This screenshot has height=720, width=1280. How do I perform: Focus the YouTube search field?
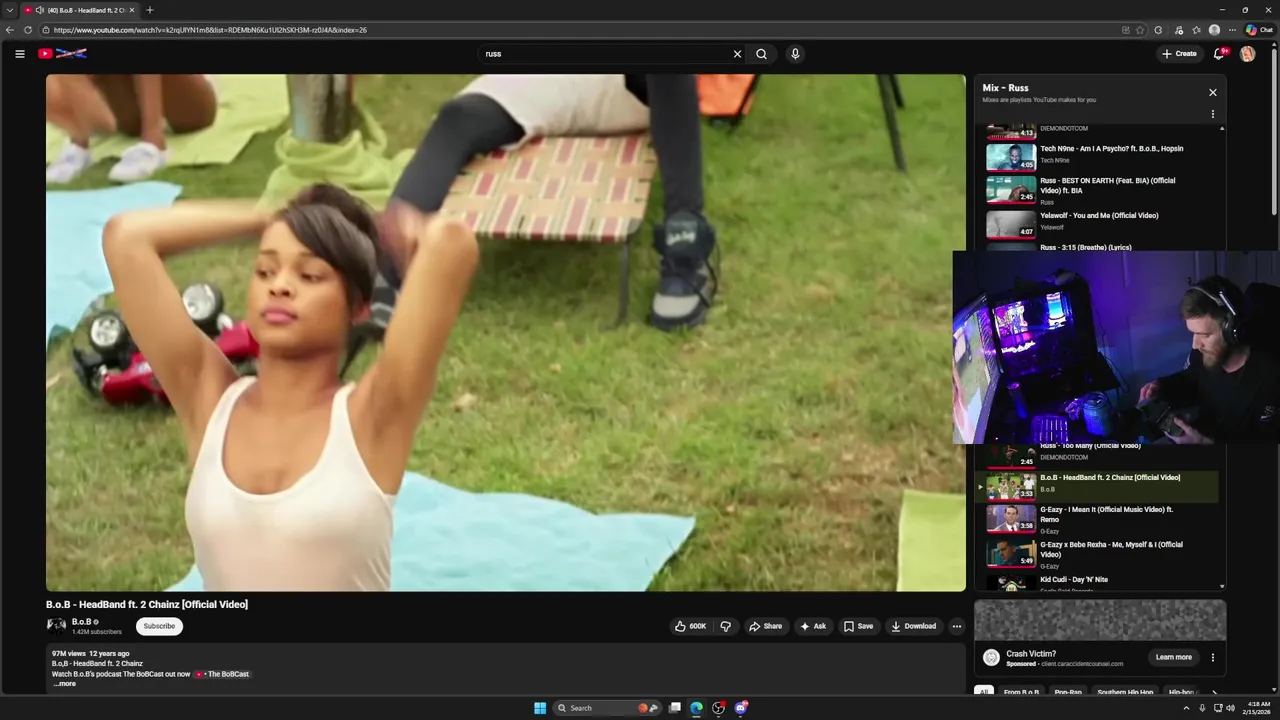pyautogui.click(x=605, y=54)
